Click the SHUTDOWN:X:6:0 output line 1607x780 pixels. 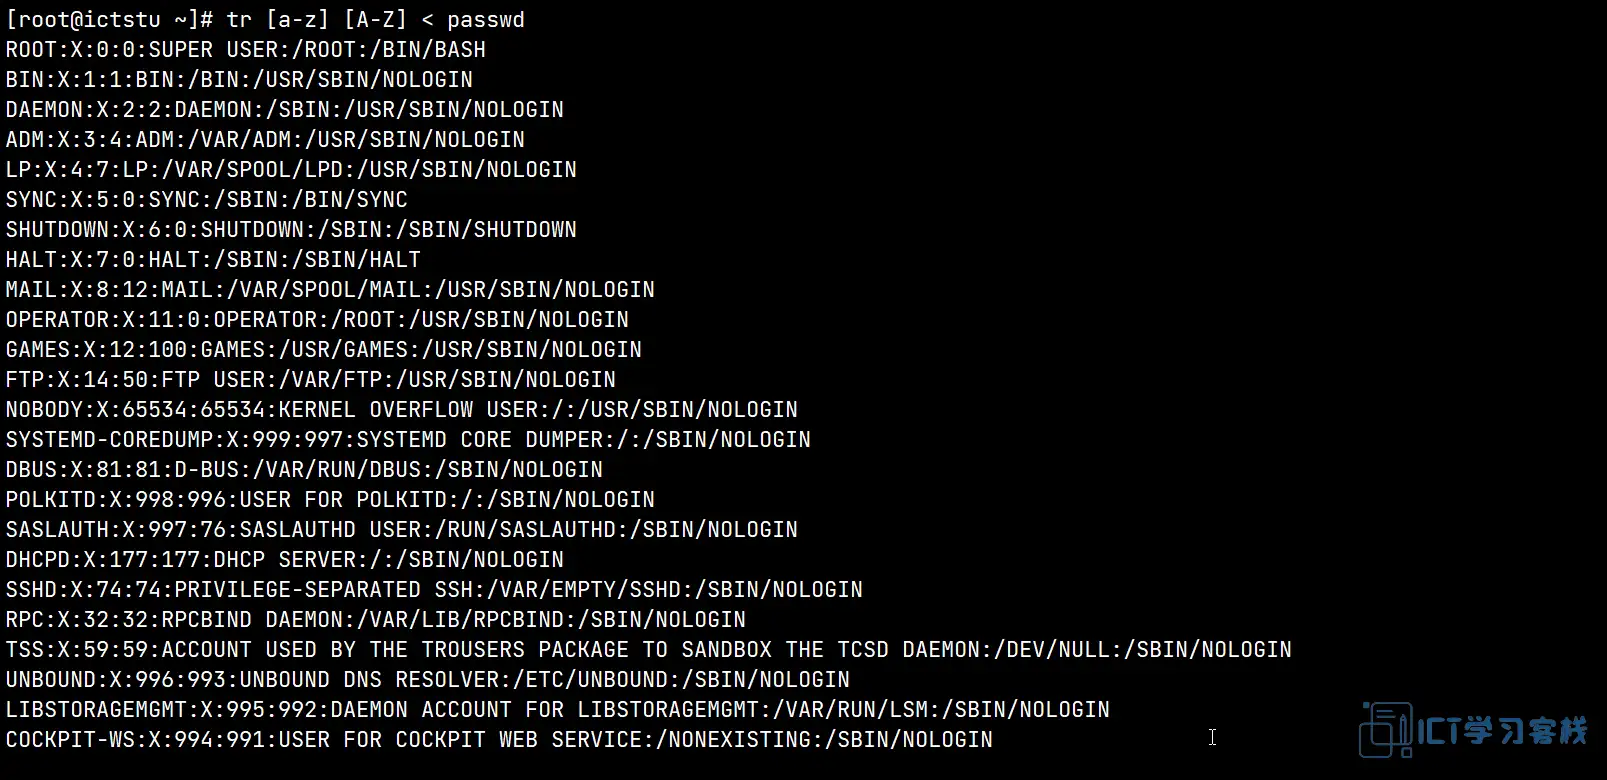click(x=291, y=230)
